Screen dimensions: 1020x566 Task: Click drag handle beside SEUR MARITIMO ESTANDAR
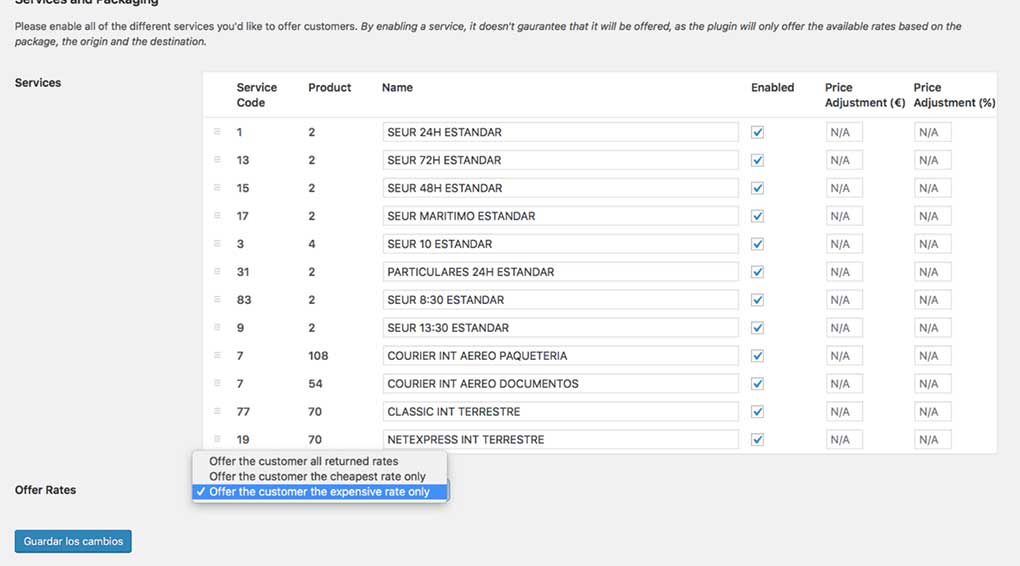tap(217, 215)
